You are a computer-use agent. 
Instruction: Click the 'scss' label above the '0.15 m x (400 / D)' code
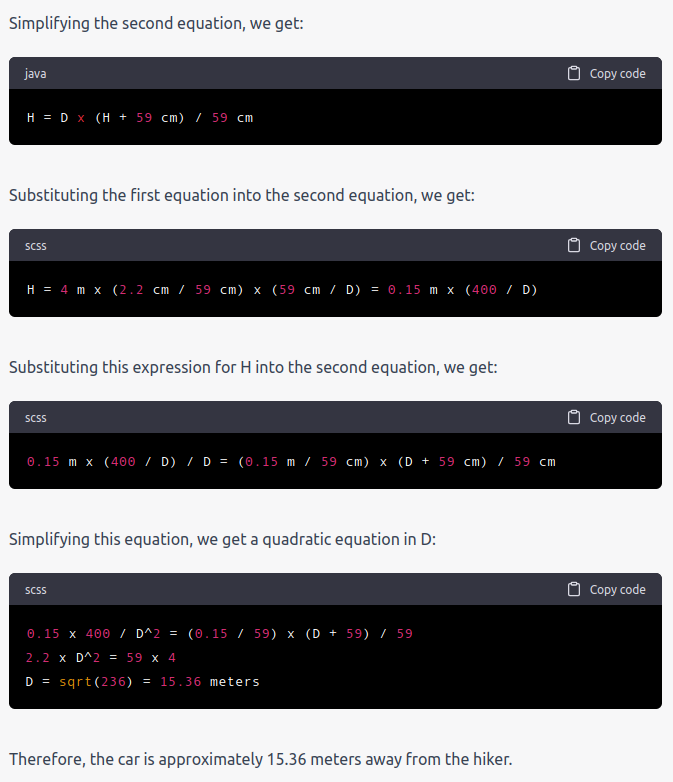(35, 418)
